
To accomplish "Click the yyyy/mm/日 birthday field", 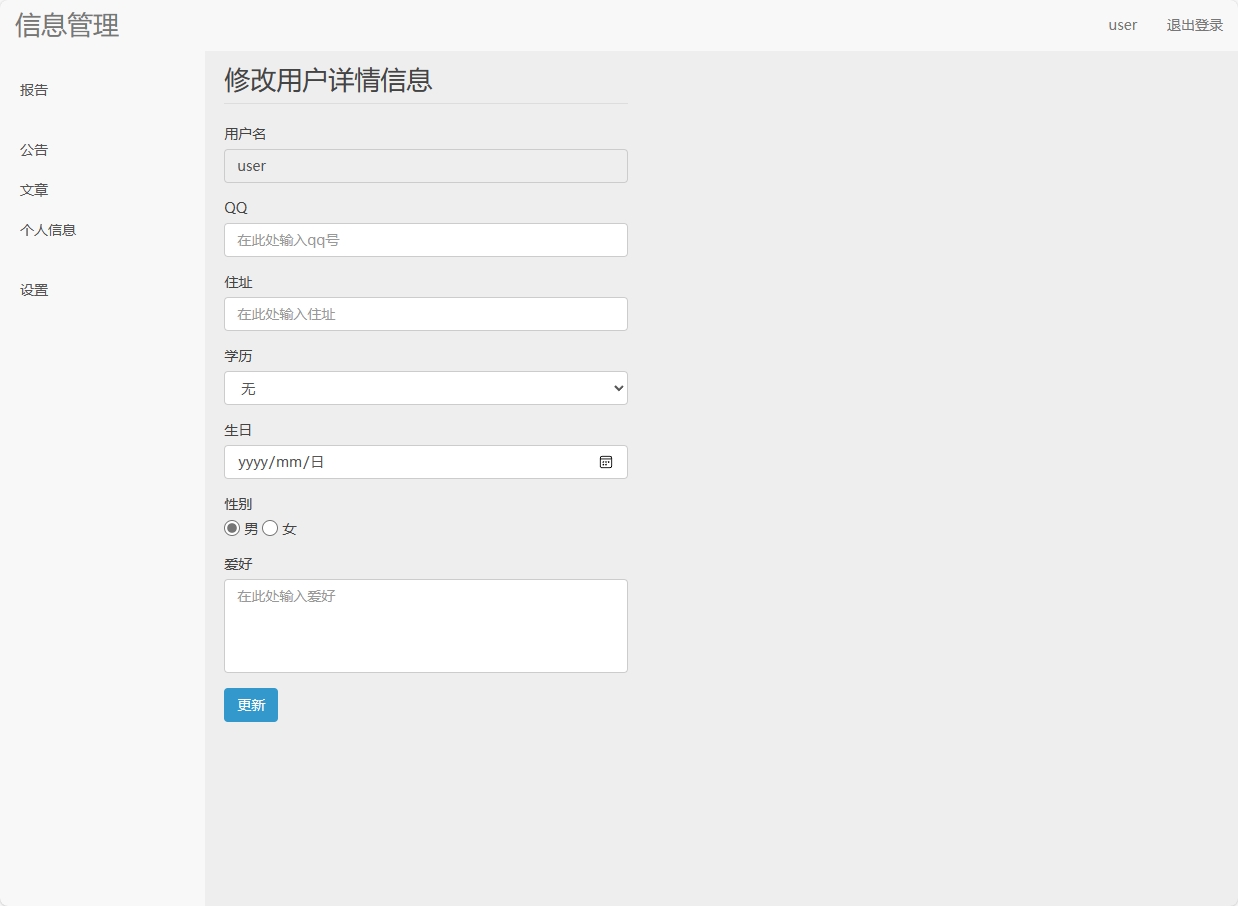I will 400,462.
